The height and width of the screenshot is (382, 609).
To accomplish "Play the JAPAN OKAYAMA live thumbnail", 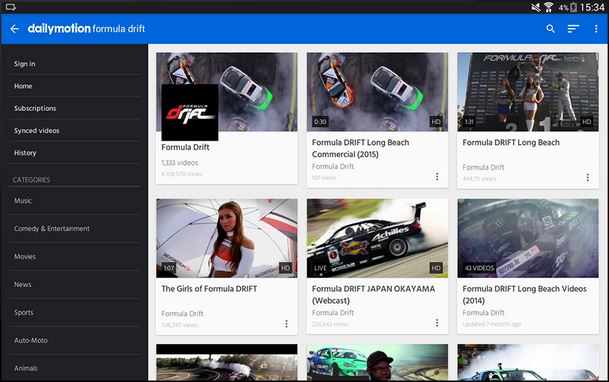I will click(x=377, y=238).
